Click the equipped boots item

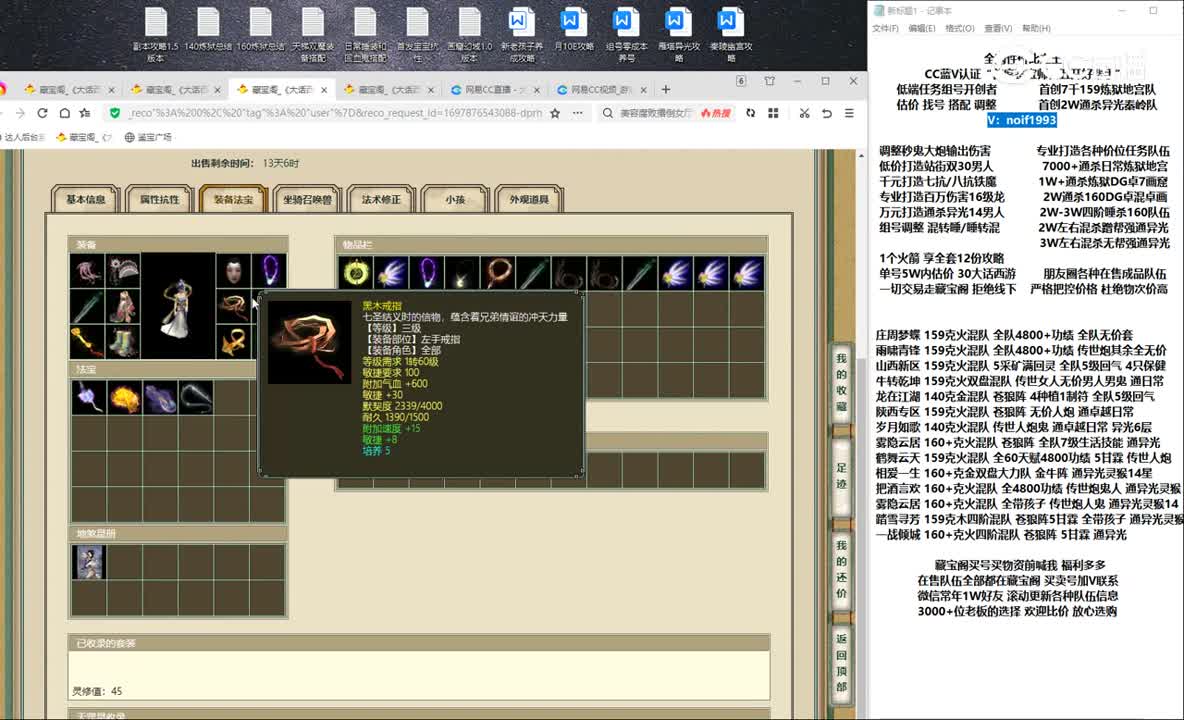(x=122, y=341)
